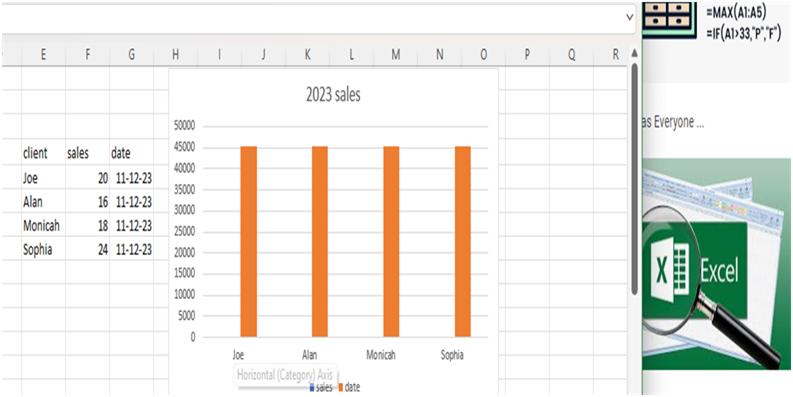The image size is (793, 397).
Task: Click the 'Joe' category axis label
Action: coord(238,355)
